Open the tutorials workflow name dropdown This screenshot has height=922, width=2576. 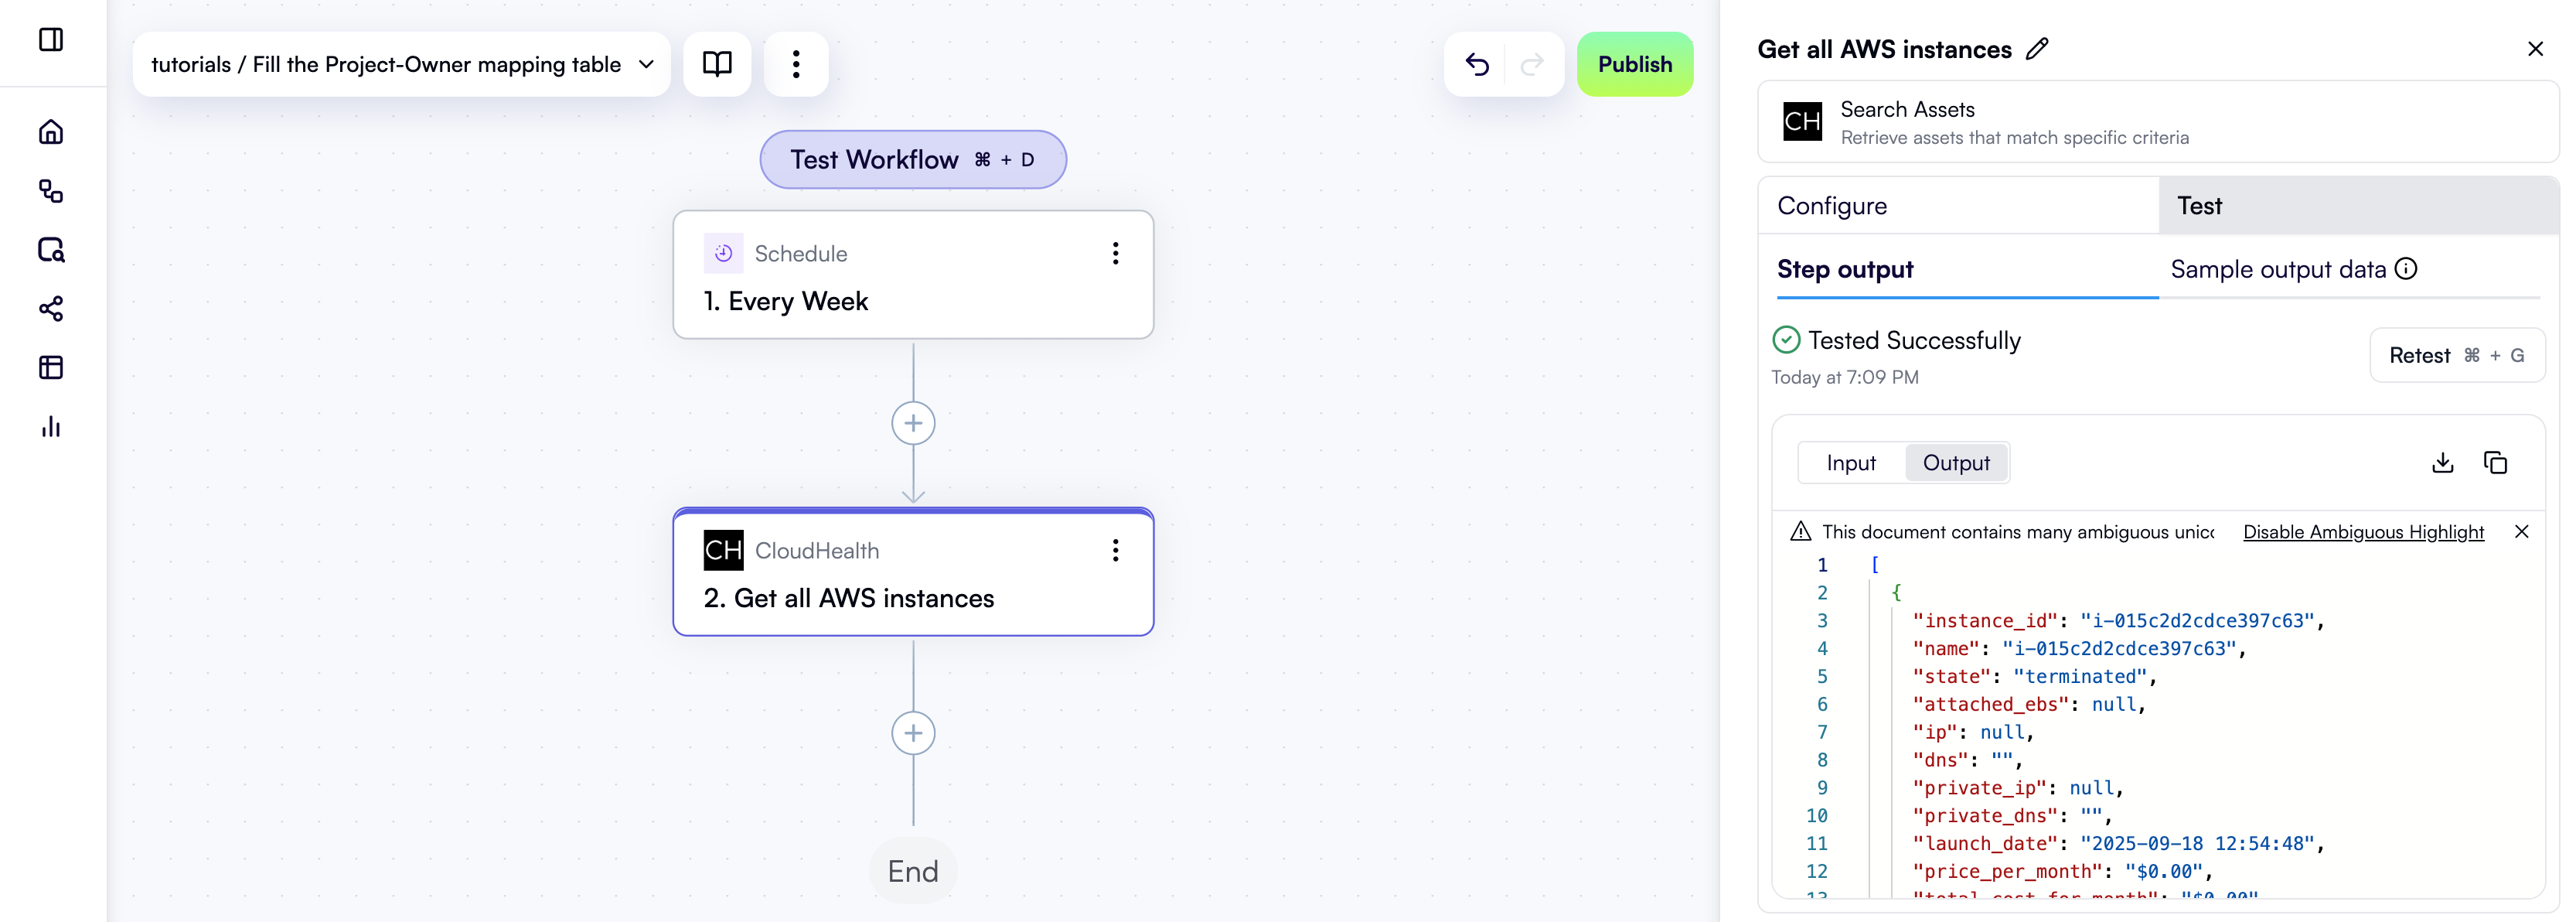[645, 64]
